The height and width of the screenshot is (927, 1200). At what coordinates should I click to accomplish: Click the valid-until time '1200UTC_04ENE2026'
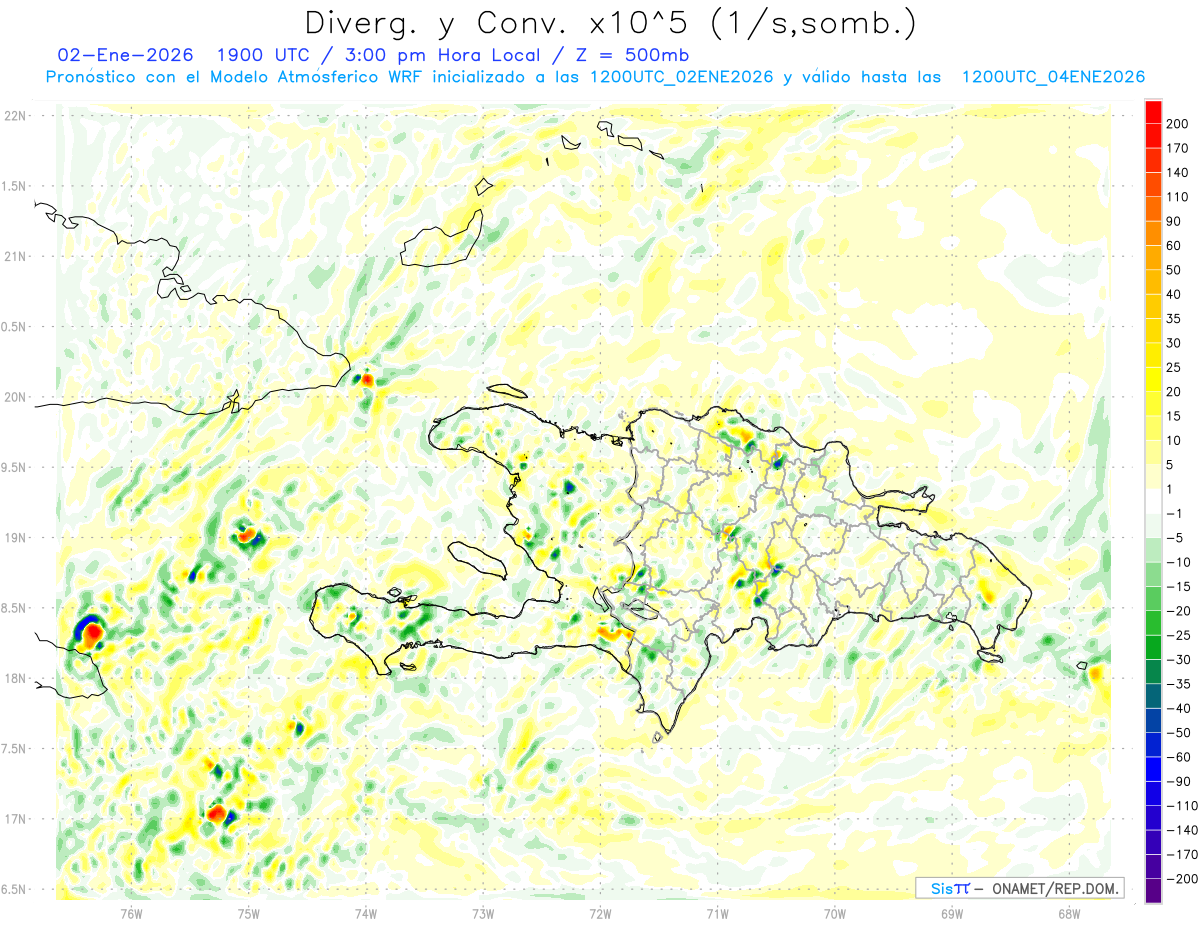pos(1053,77)
